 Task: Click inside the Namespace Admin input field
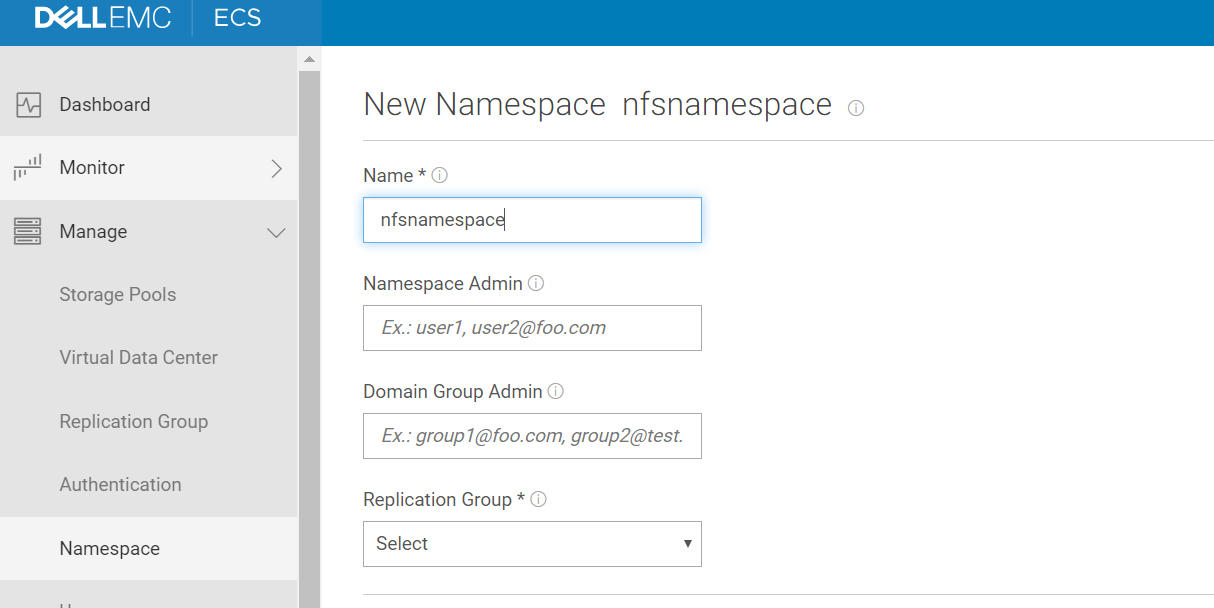pyautogui.click(x=531, y=328)
